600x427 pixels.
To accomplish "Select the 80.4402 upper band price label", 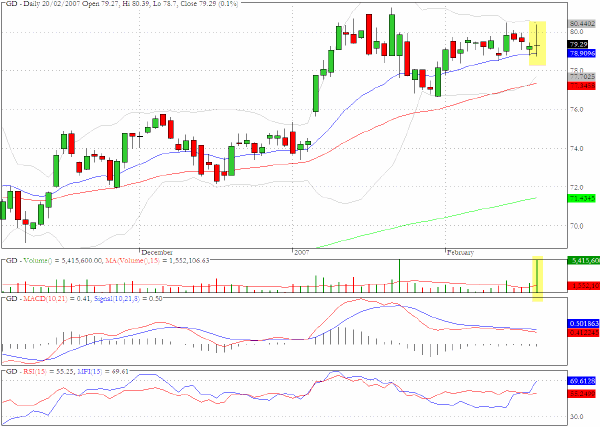I will 582,24.
